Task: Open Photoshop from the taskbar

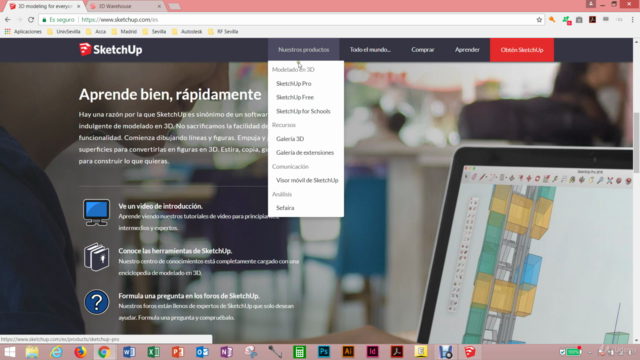Action: click(x=324, y=352)
